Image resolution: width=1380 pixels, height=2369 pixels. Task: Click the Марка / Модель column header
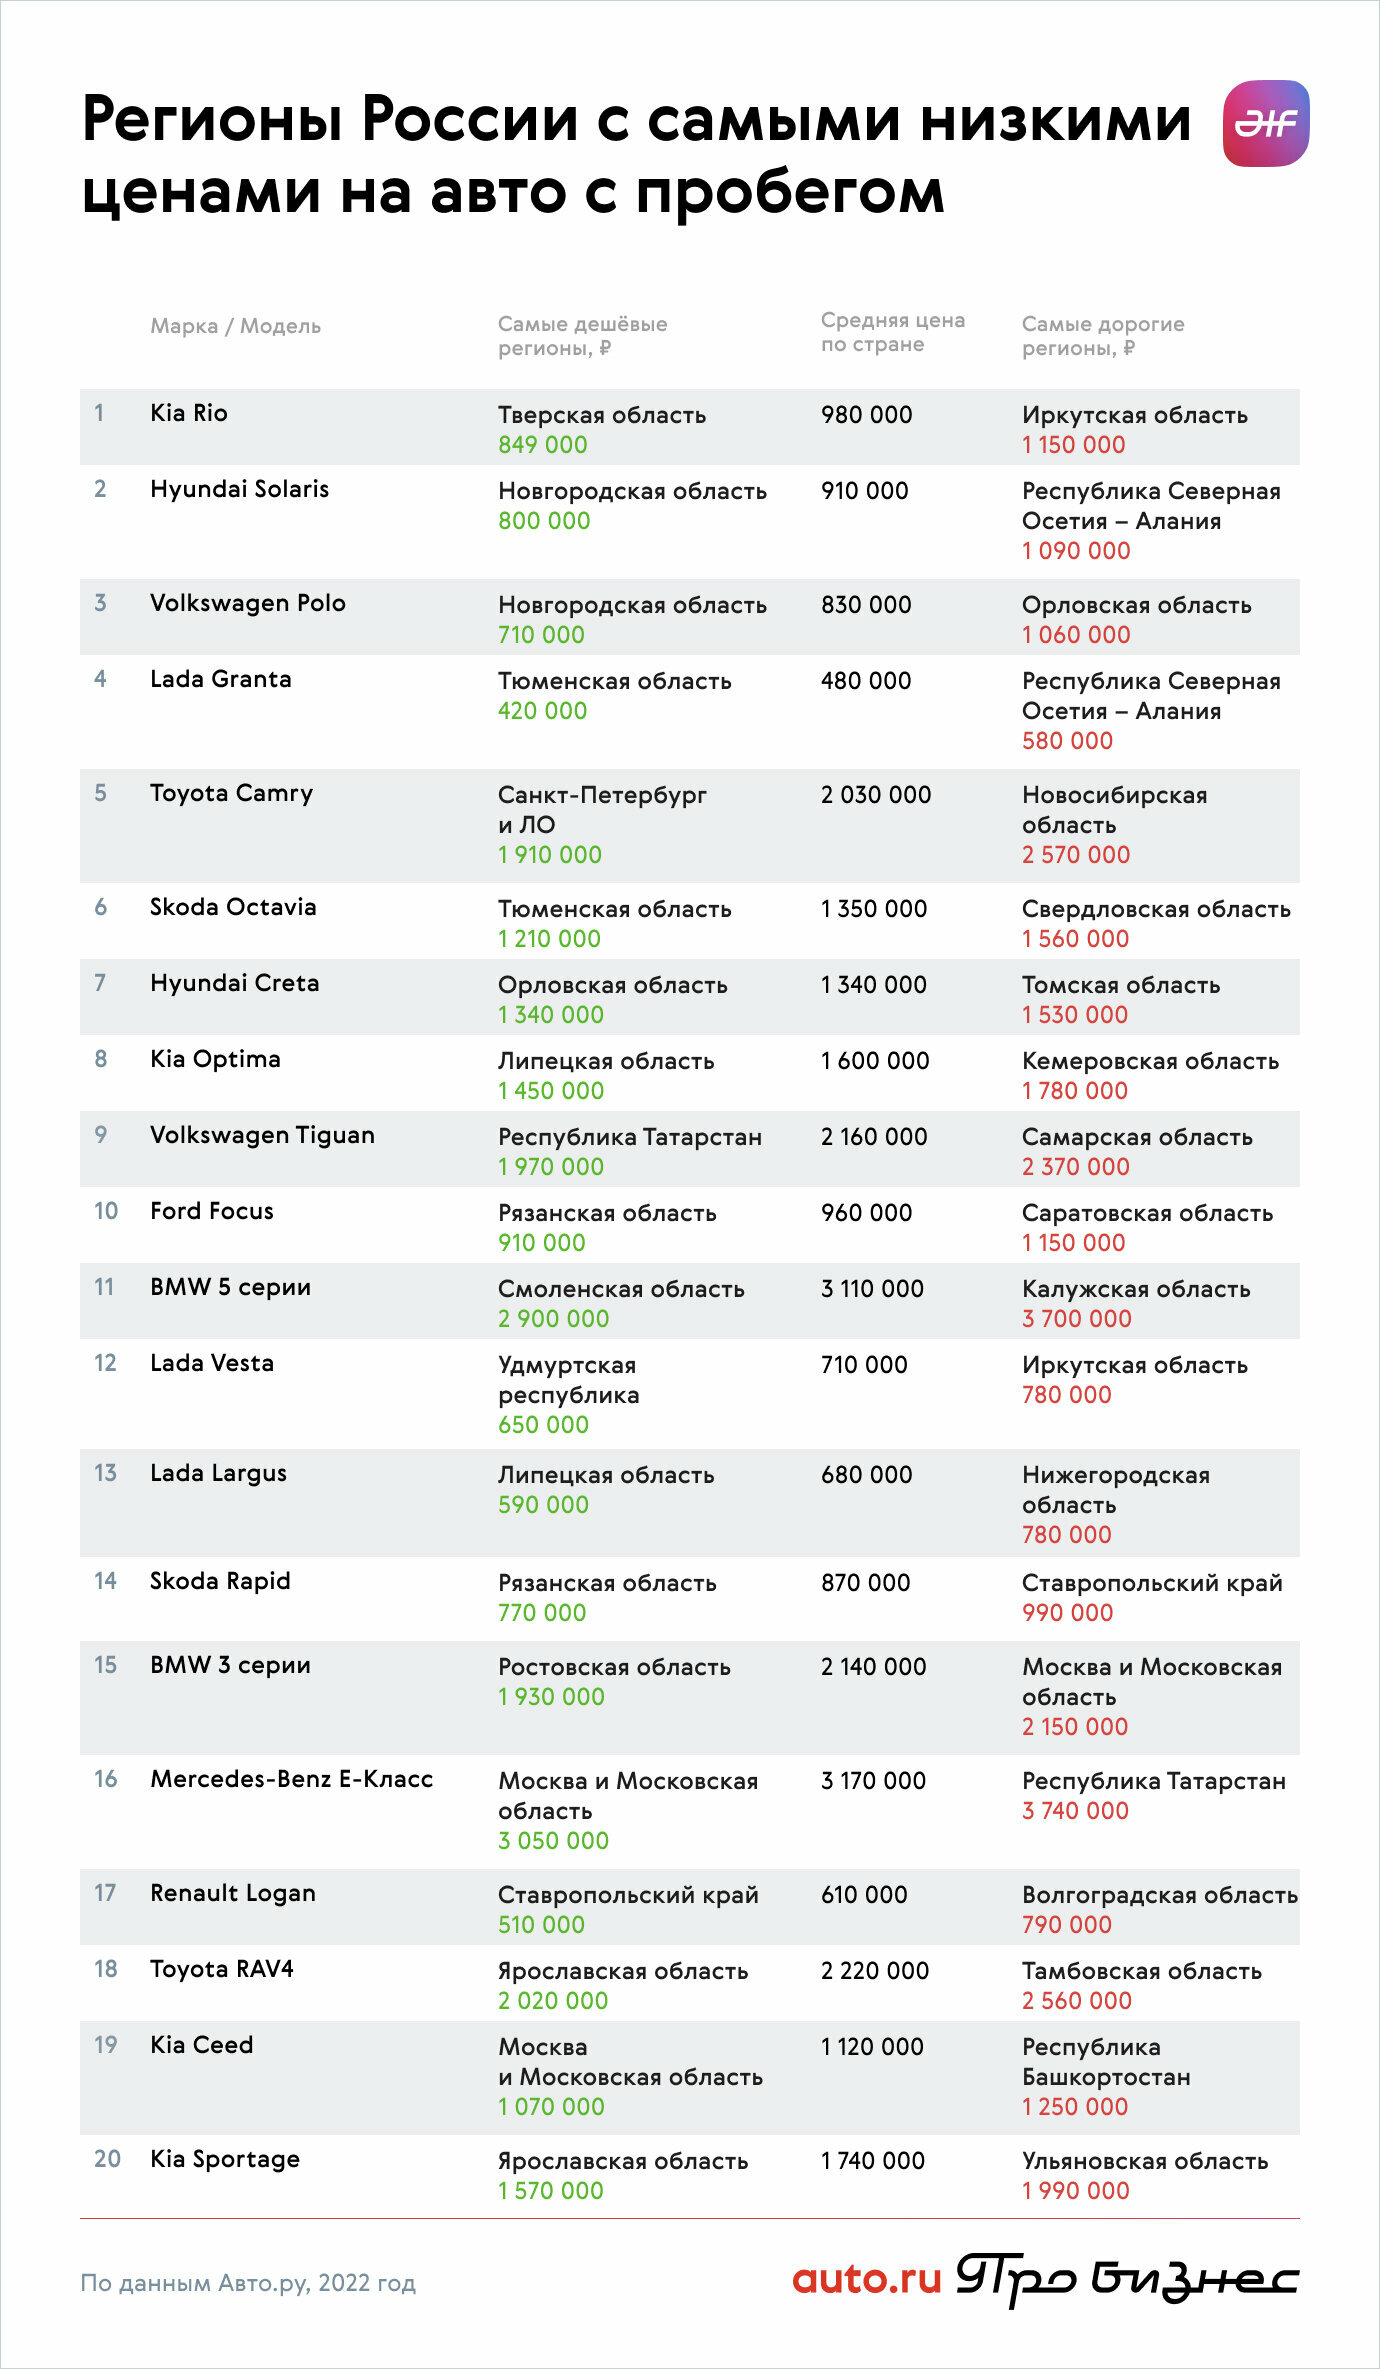[235, 326]
